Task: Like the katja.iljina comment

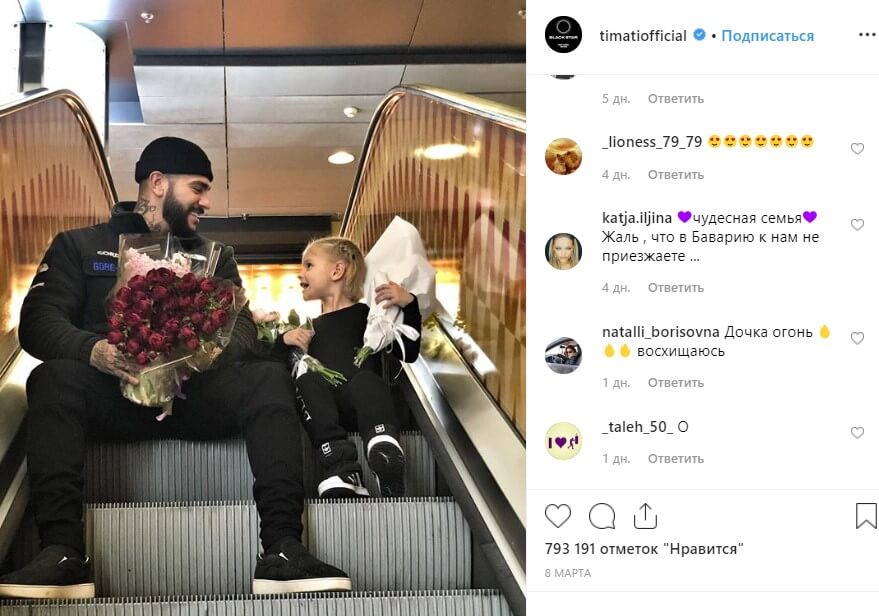Action: coord(857,225)
